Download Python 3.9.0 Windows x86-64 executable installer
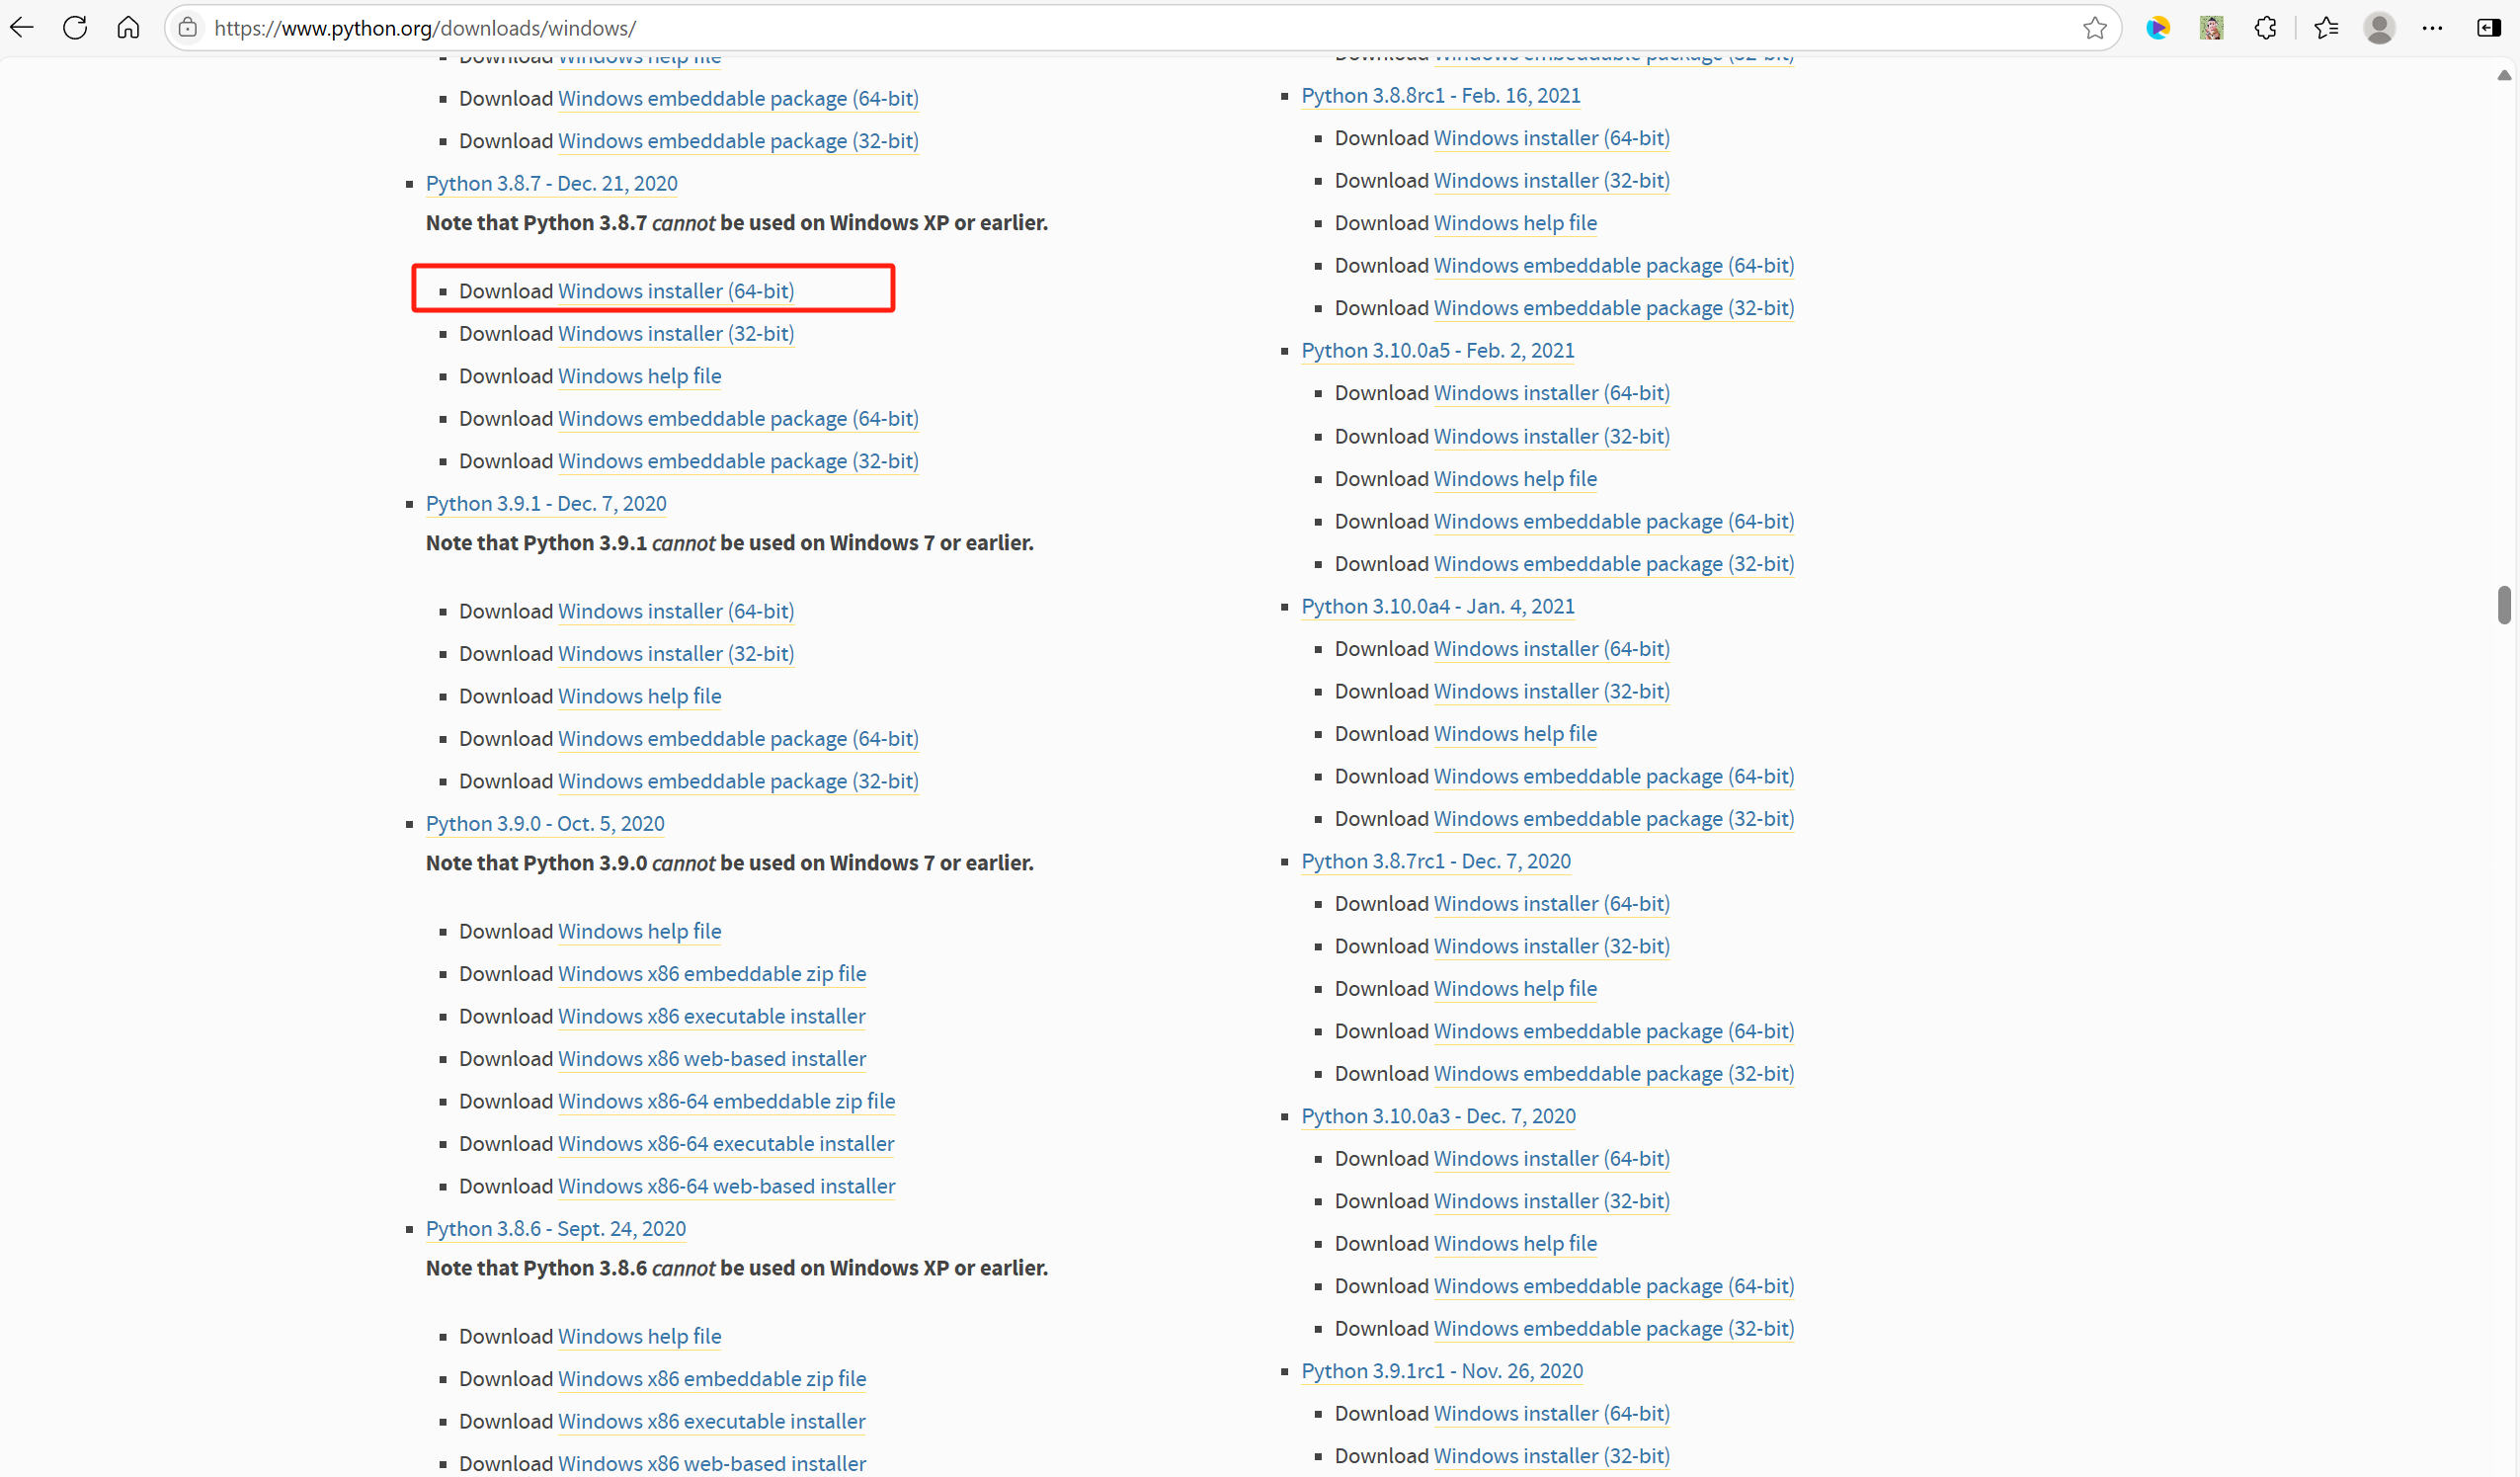The image size is (2520, 1477). tap(725, 1144)
